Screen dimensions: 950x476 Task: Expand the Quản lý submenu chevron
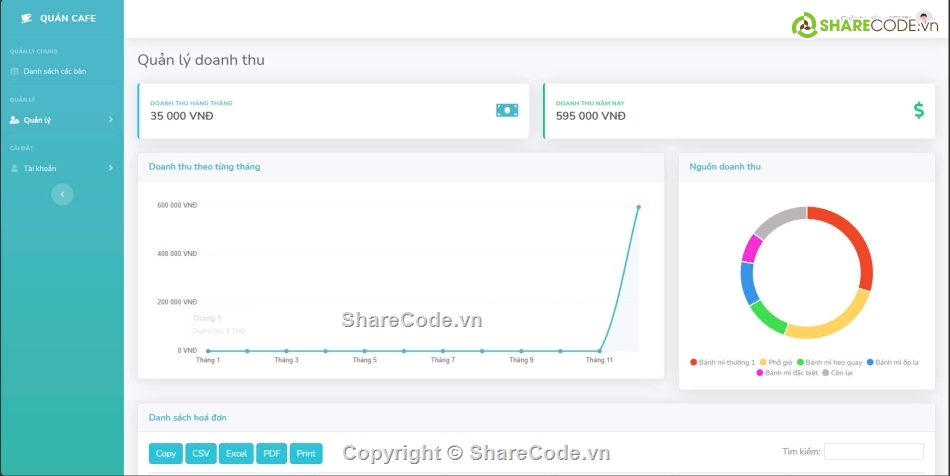111,120
